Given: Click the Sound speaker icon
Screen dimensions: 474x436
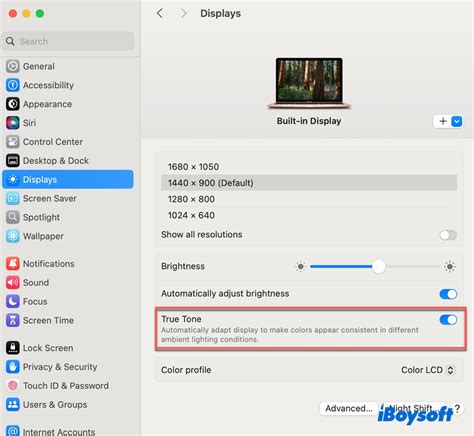Looking at the screenshot, I should [x=13, y=282].
